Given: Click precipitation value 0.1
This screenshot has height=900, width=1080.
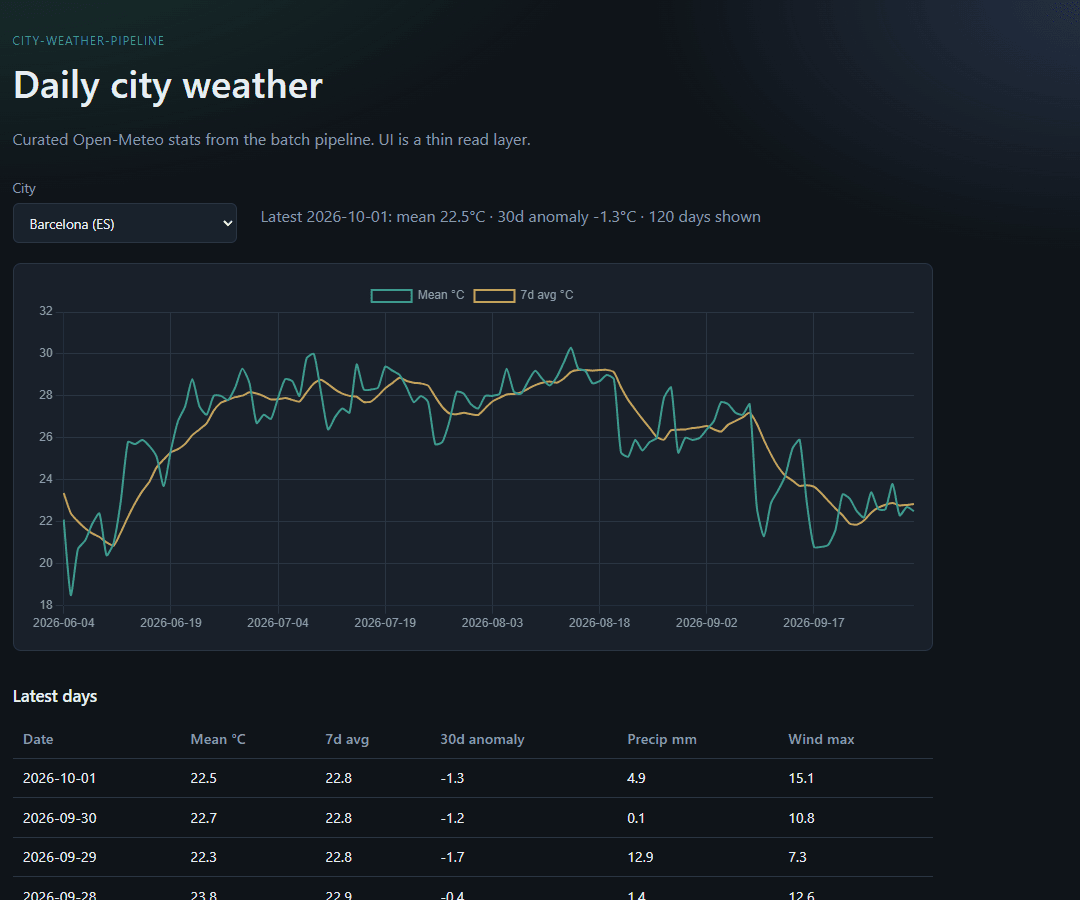Looking at the screenshot, I should (636, 818).
